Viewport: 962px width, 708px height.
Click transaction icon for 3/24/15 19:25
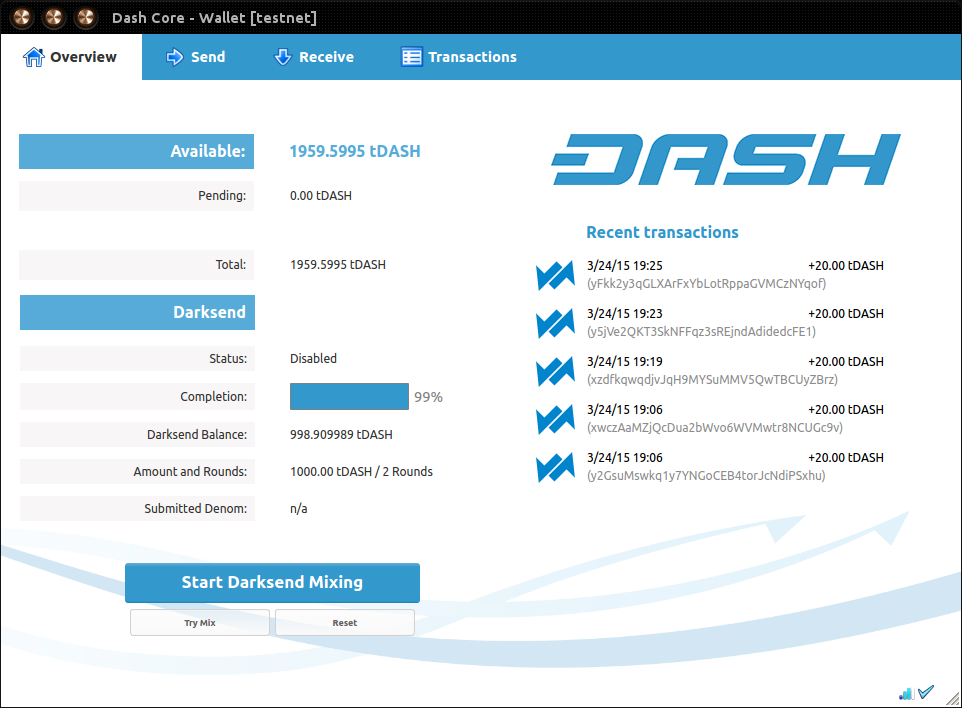coord(555,275)
